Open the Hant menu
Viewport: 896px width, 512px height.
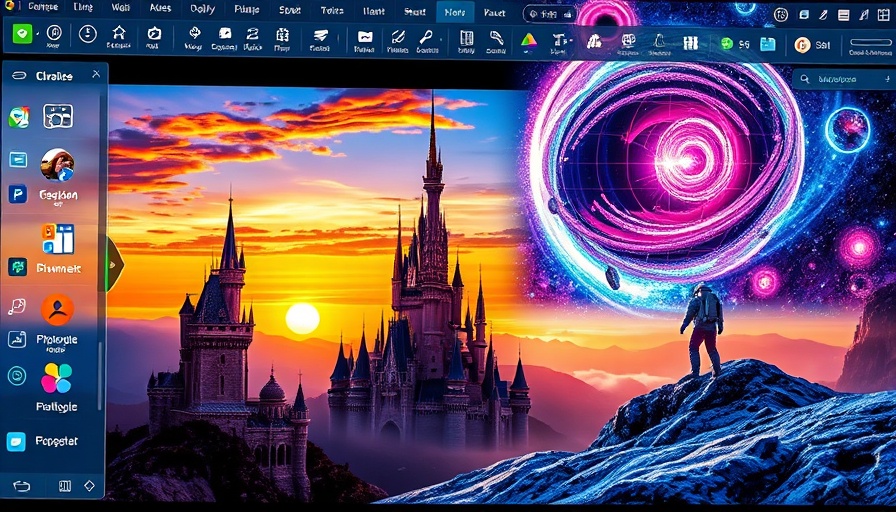click(x=373, y=11)
